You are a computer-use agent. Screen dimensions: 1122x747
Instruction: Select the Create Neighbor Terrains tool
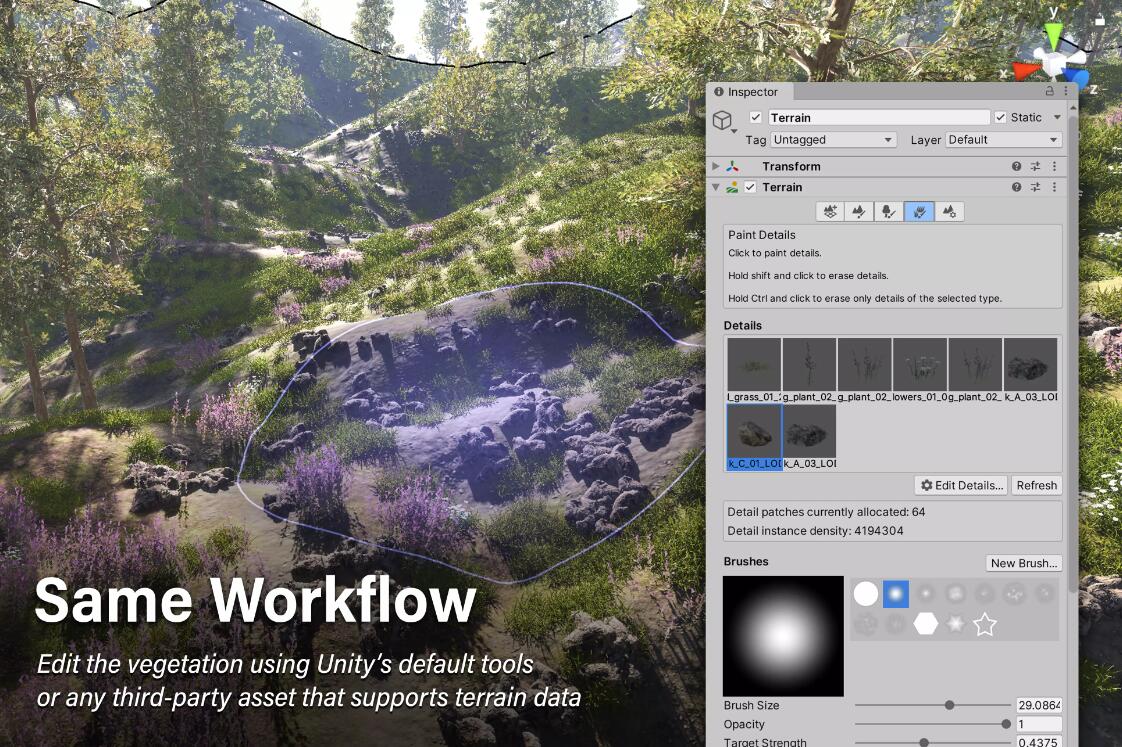tap(830, 212)
